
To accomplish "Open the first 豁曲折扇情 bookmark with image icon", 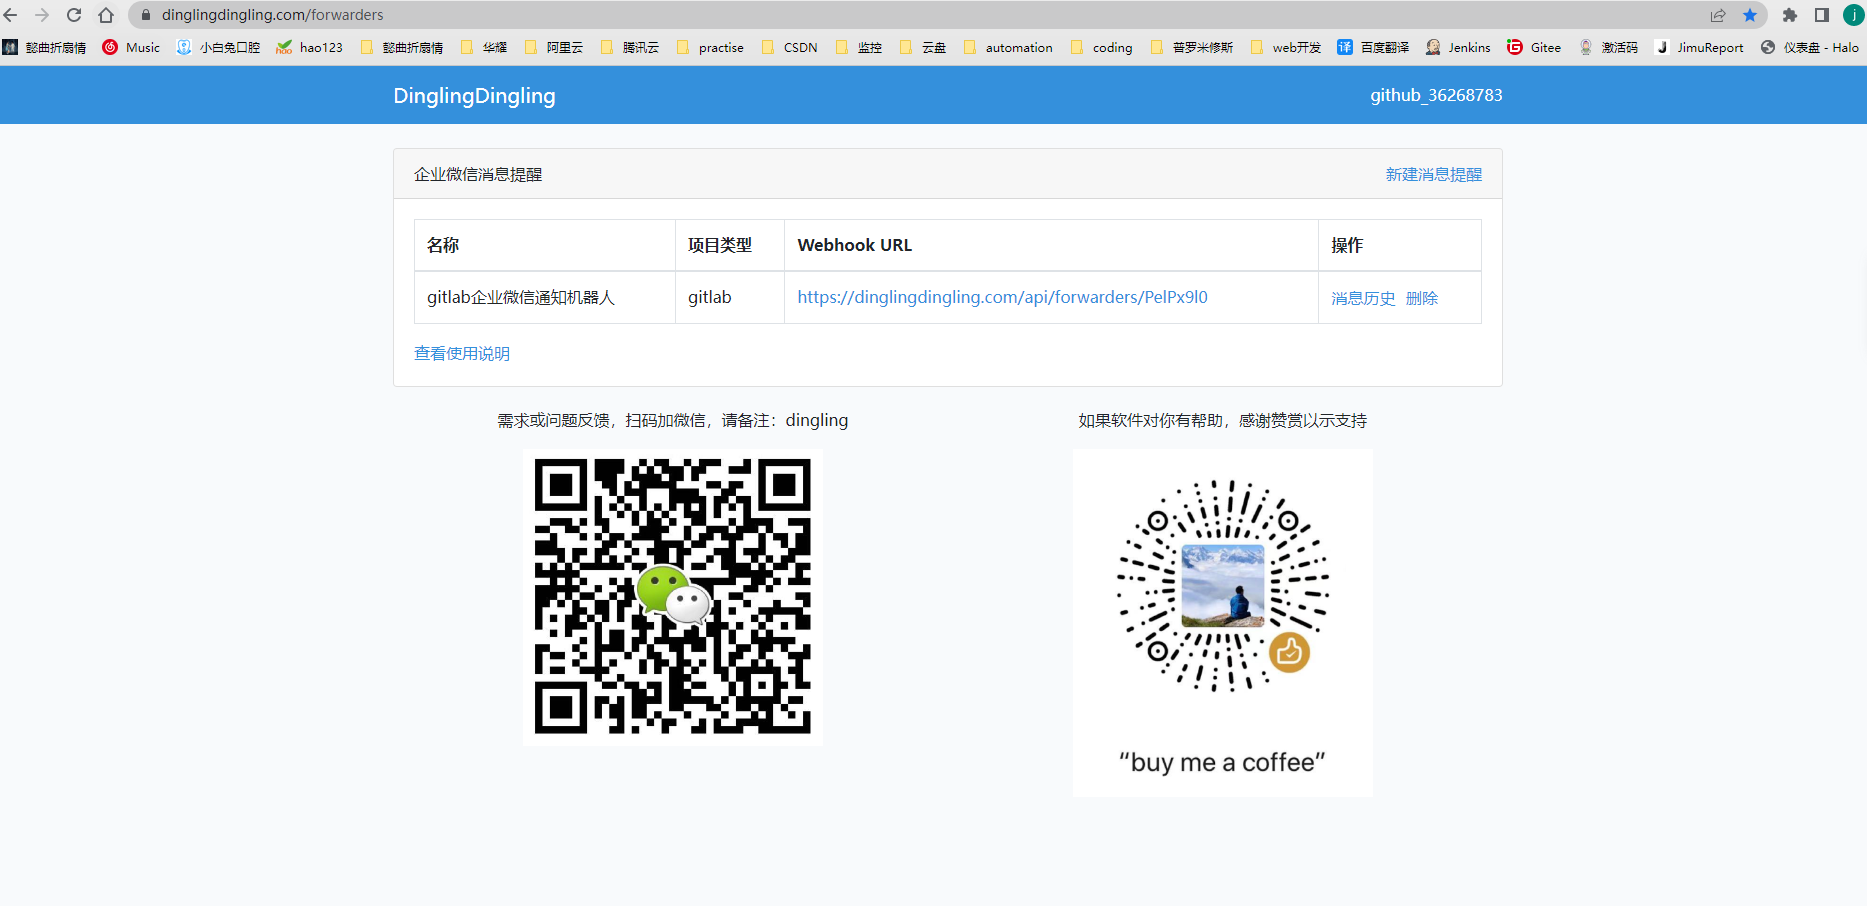I will point(45,47).
